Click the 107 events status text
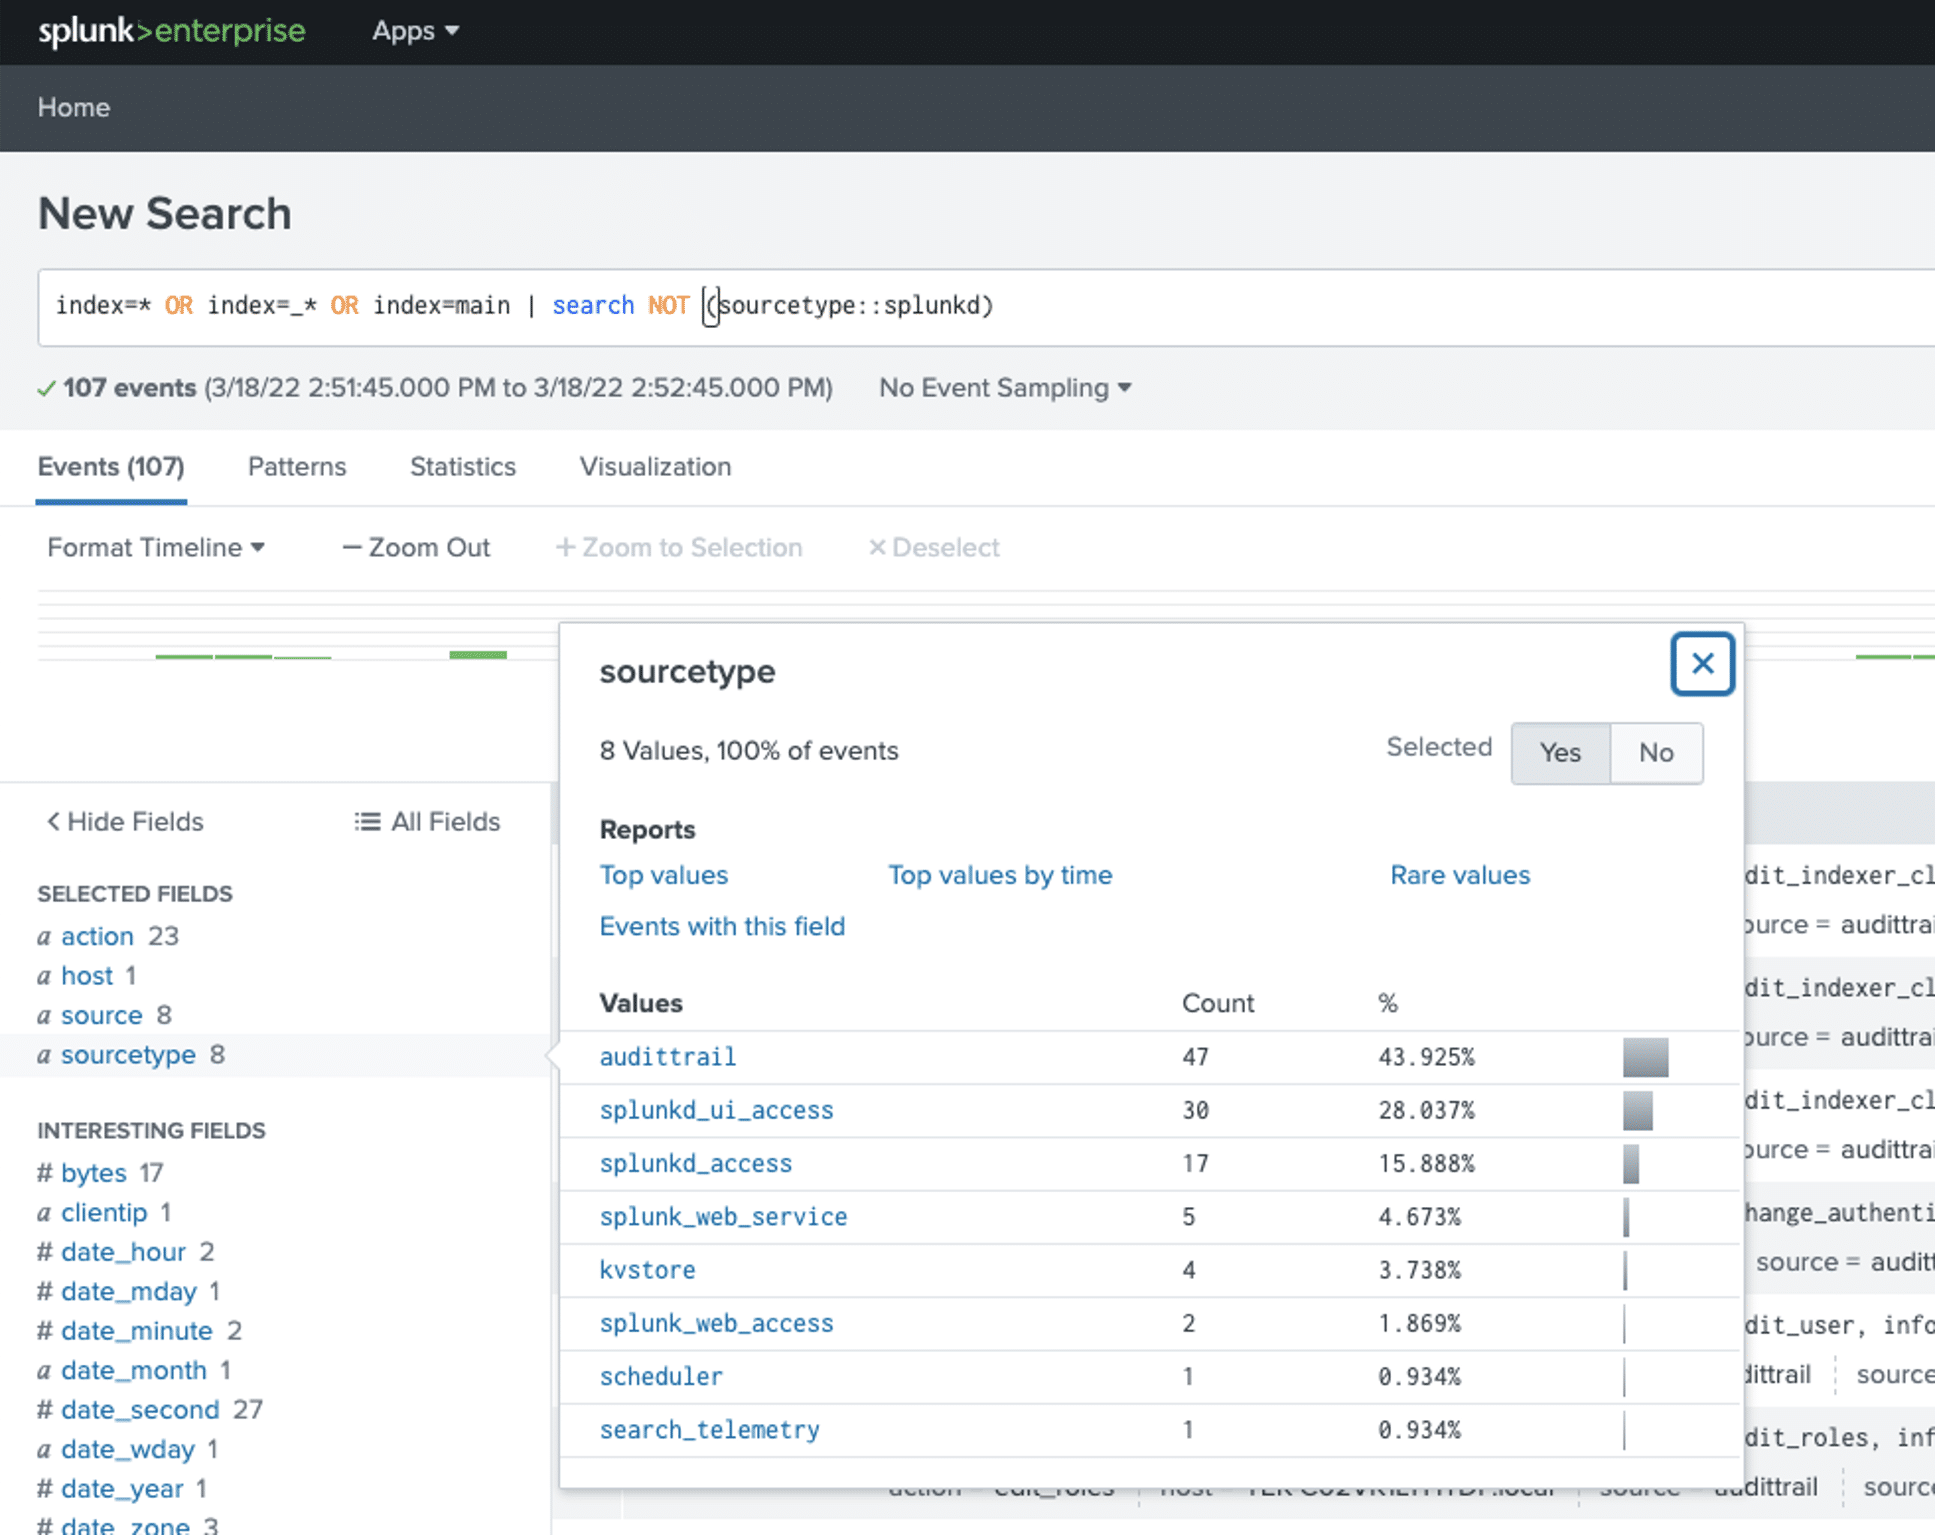 [129, 387]
